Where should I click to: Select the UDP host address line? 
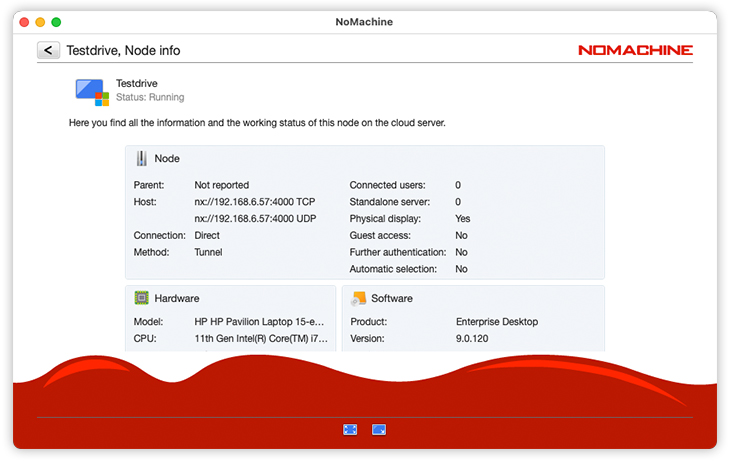tap(255, 218)
